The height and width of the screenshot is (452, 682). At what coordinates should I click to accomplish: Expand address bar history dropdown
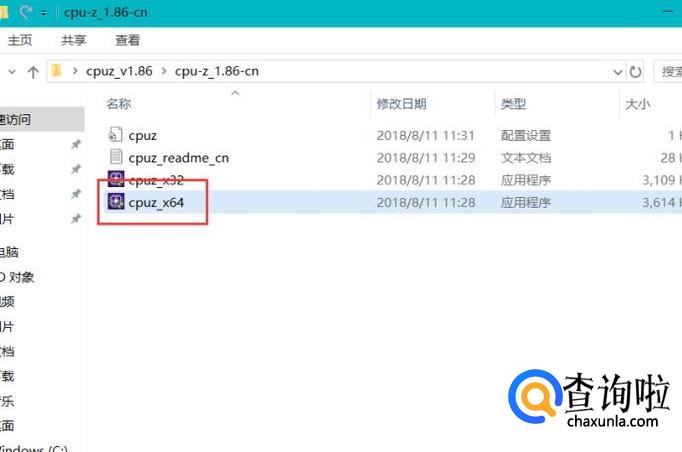pyautogui.click(x=617, y=72)
